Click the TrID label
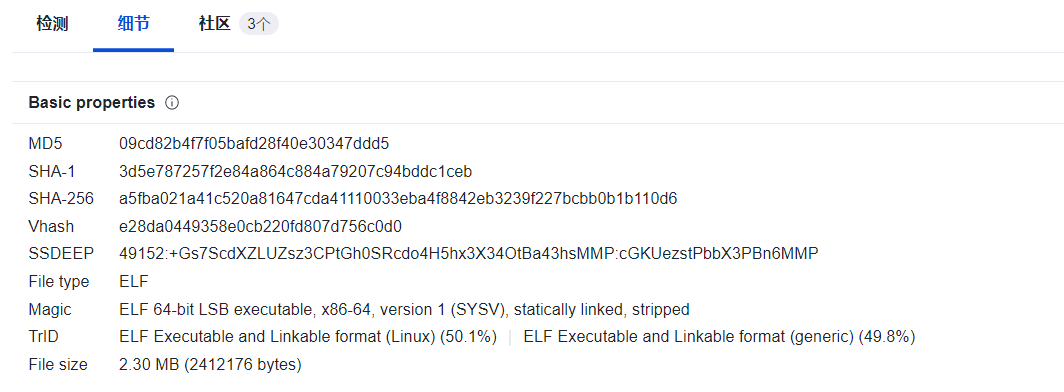The width and height of the screenshot is (1064, 392). (44, 337)
